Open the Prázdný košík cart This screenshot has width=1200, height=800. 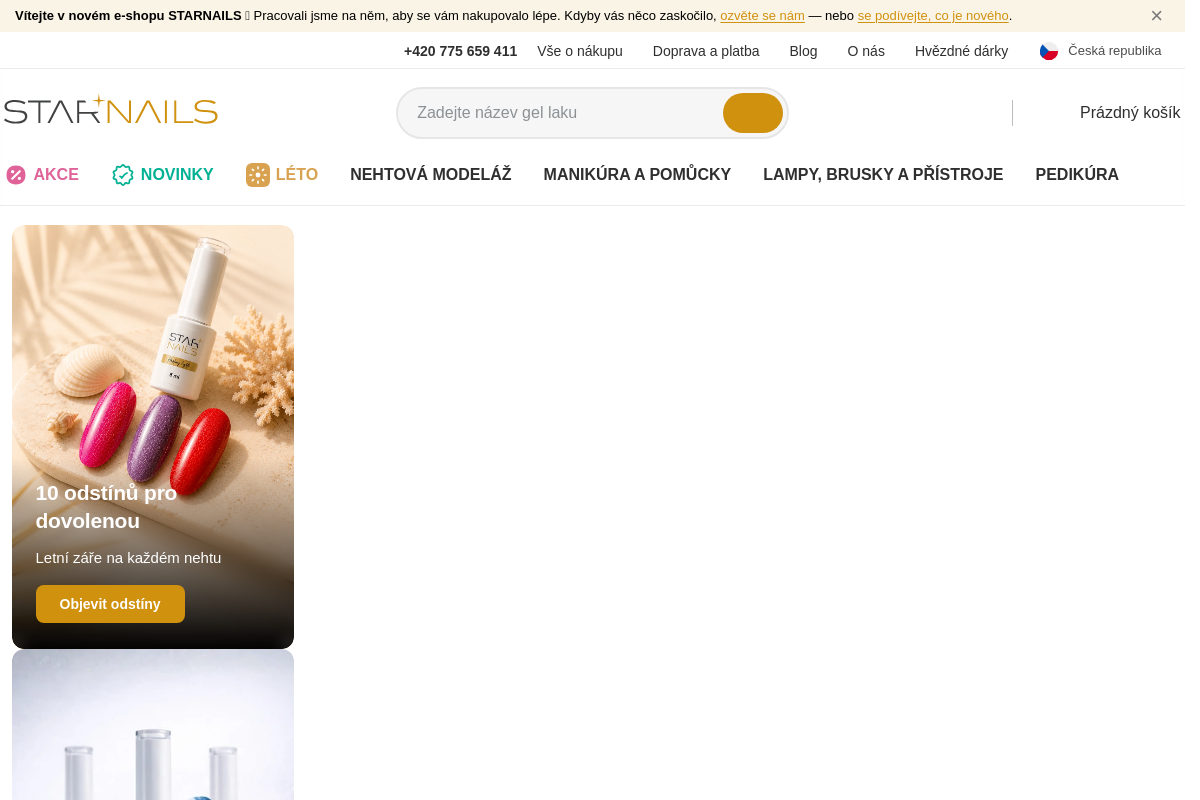pos(1130,113)
